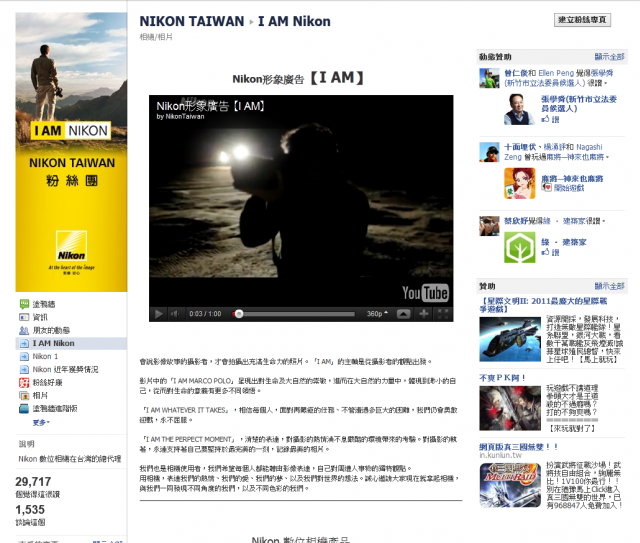Open the photos tab in sidebar

(40, 395)
